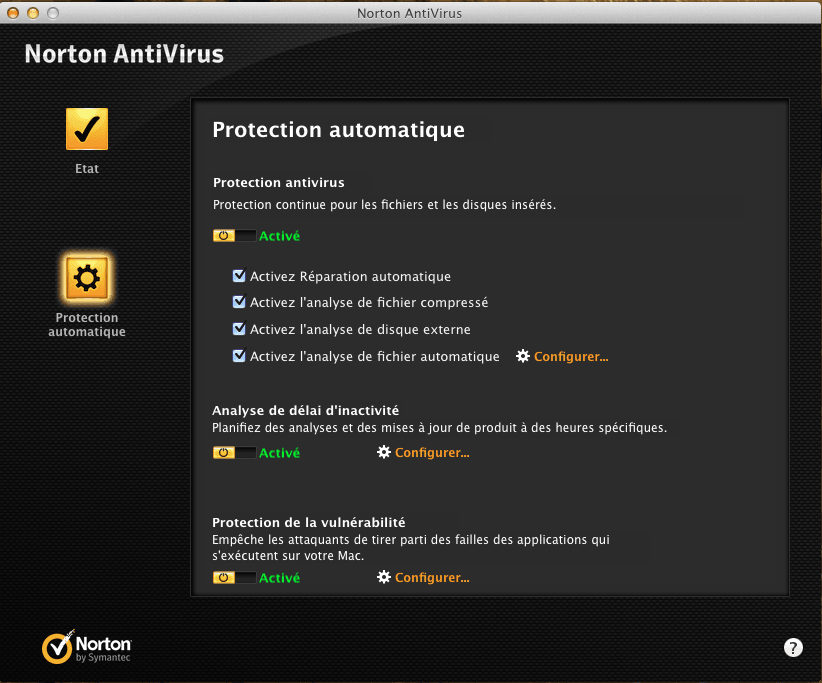Turn off Analyse de délai d'inactivité switch
The height and width of the screenshot is (683, 822).
pos(234,453)
